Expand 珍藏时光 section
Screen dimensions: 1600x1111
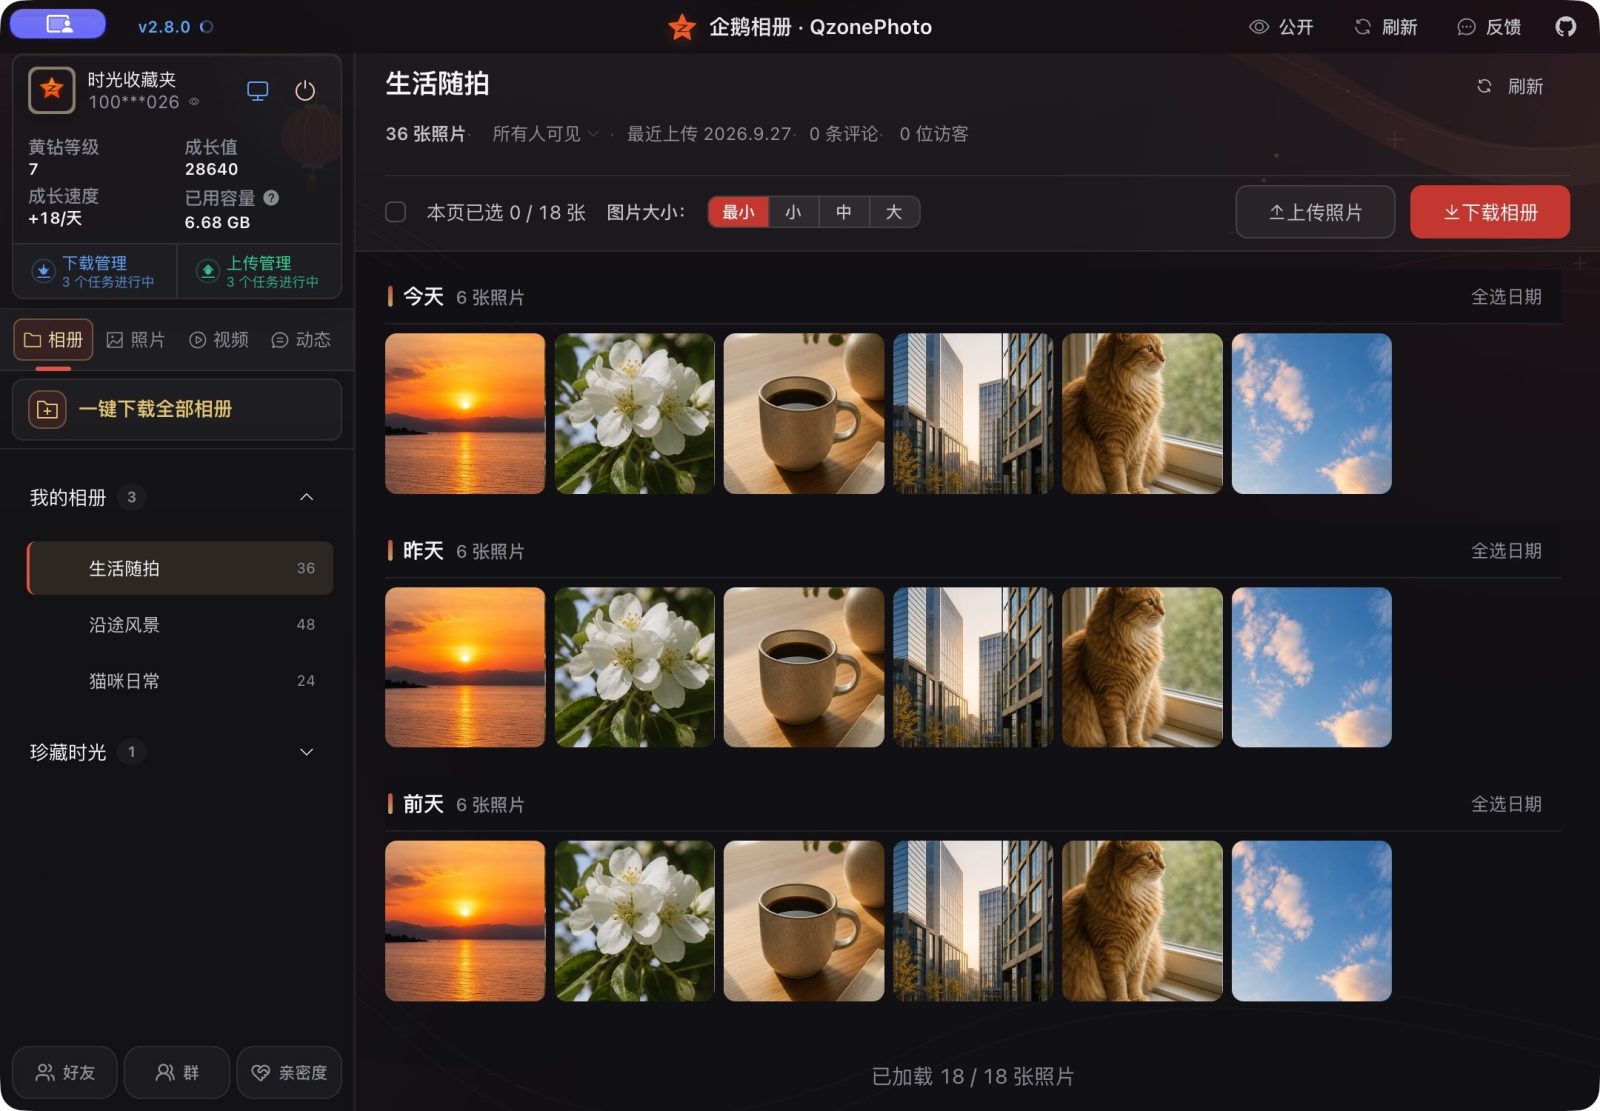coord(307,752)
